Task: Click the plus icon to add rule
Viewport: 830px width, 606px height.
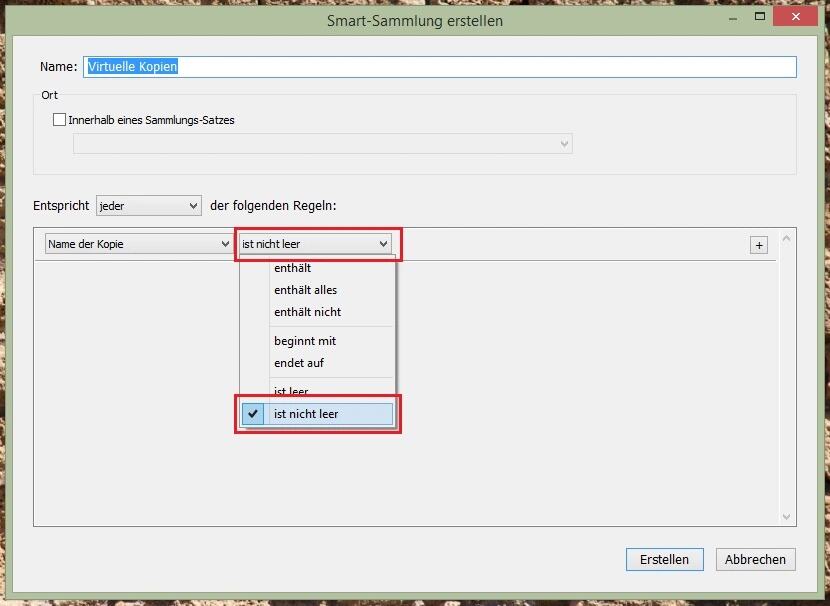Action: coord(759,245)
